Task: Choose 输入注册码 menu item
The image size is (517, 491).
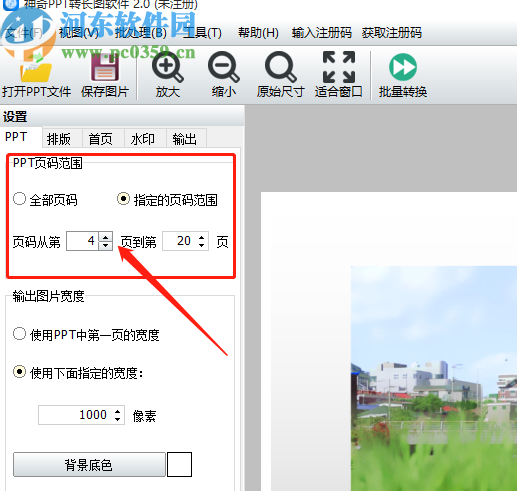Action: tap(322, 33)
